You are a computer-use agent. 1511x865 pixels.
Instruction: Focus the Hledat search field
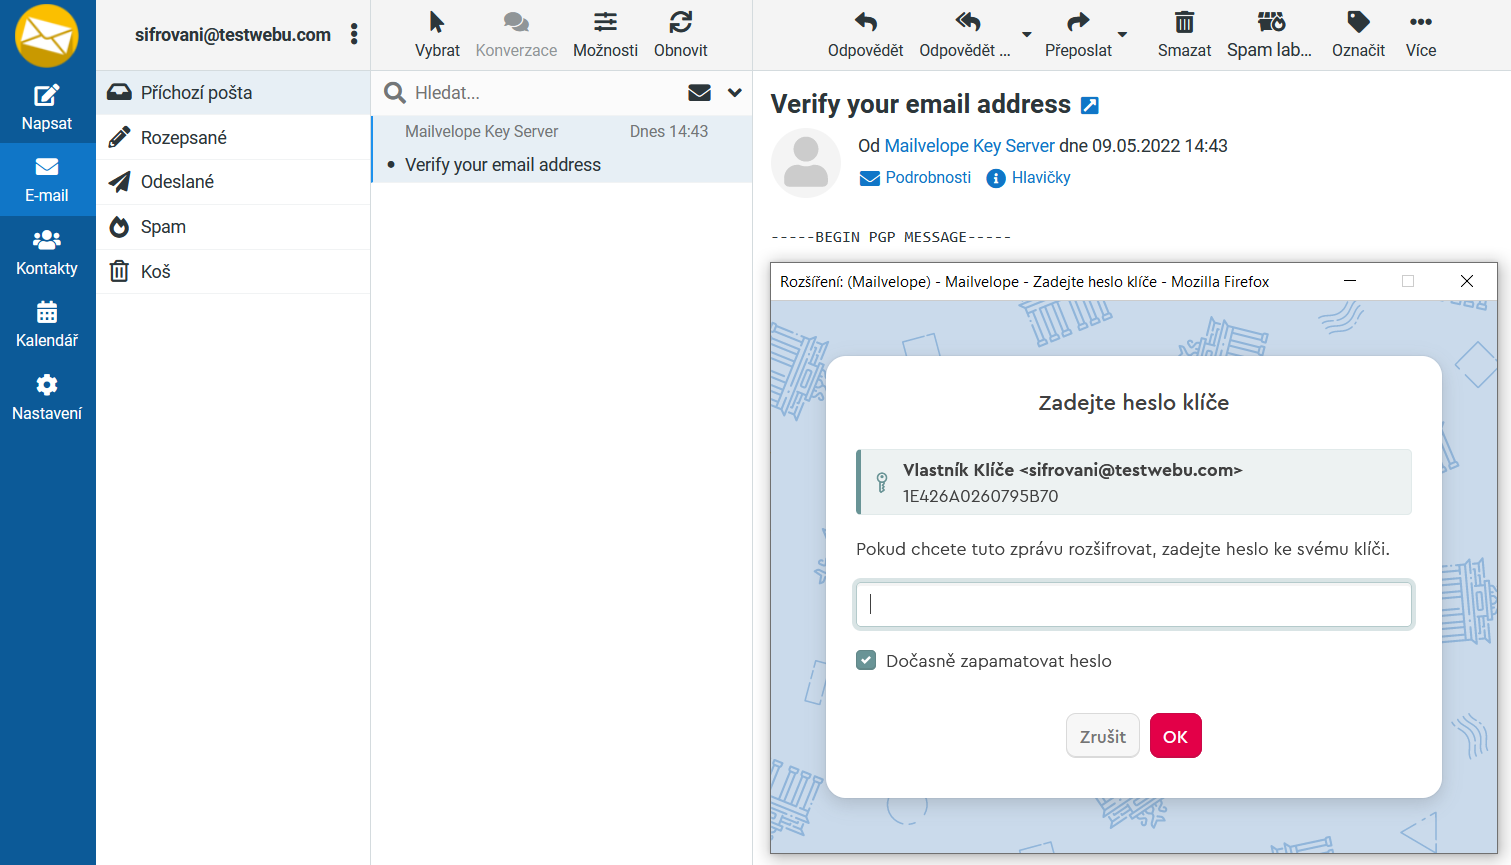(x=545, y=93)
